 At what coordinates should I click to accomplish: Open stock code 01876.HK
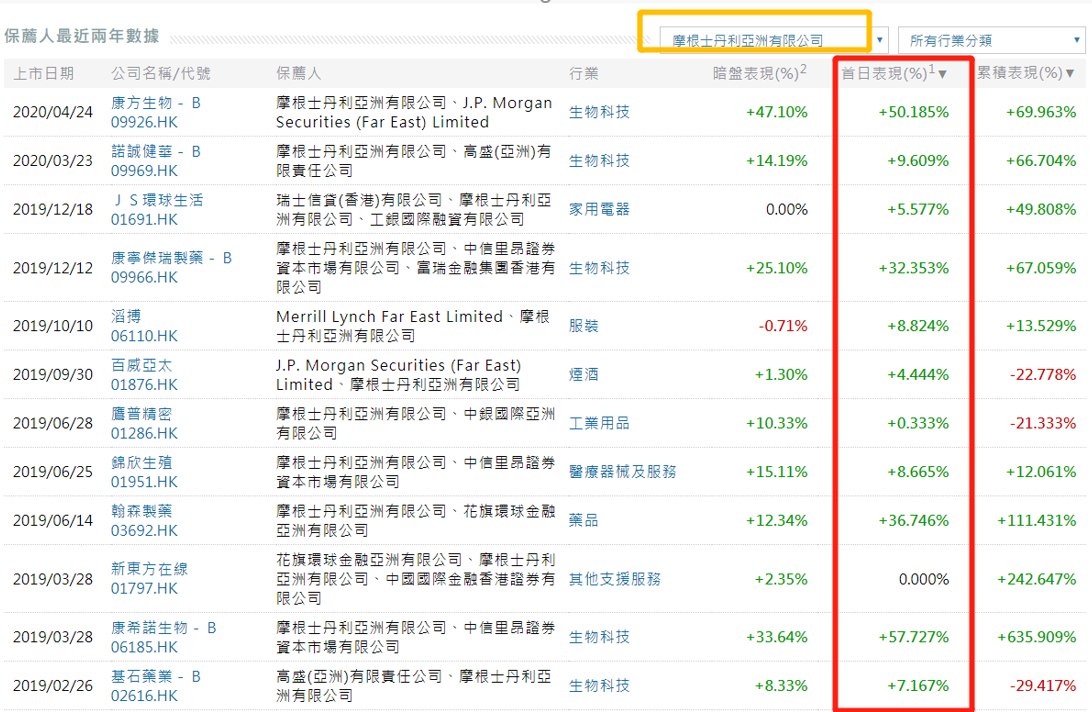coord(144,385)
